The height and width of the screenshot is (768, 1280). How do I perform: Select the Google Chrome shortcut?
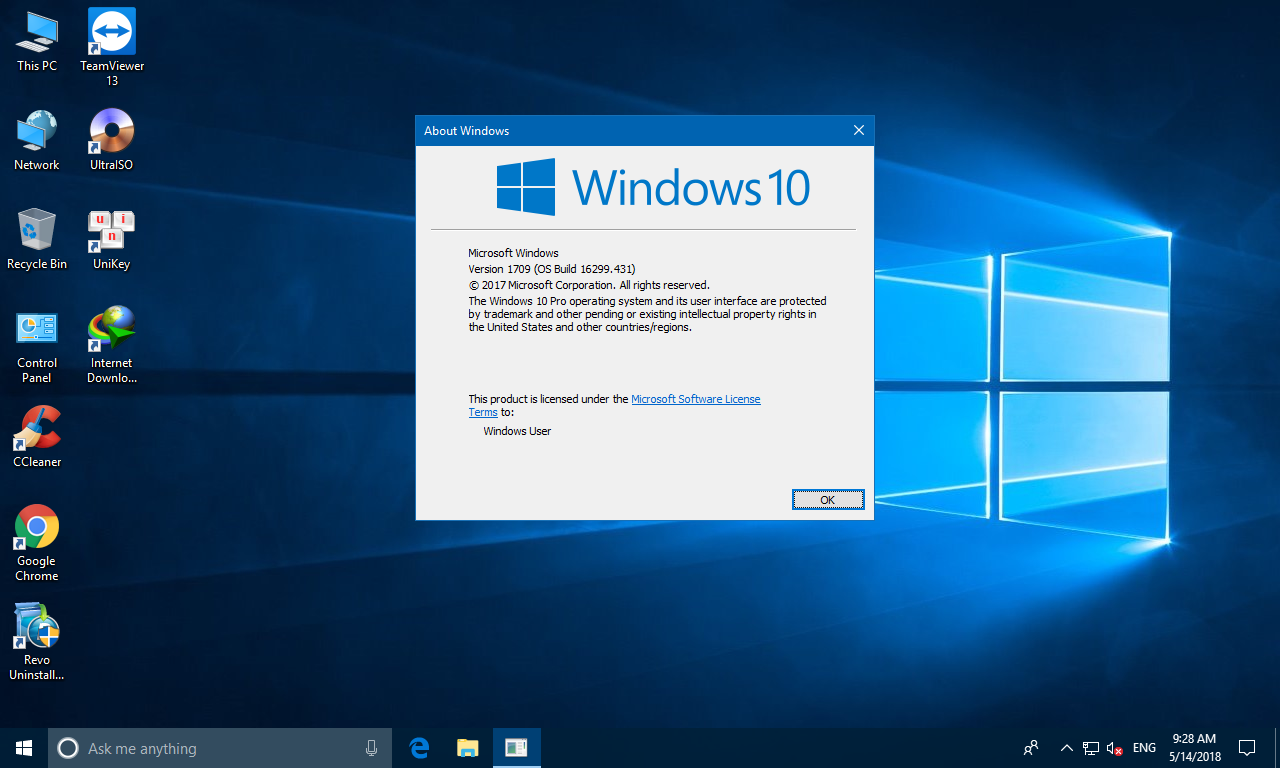(x=37, y=543)
